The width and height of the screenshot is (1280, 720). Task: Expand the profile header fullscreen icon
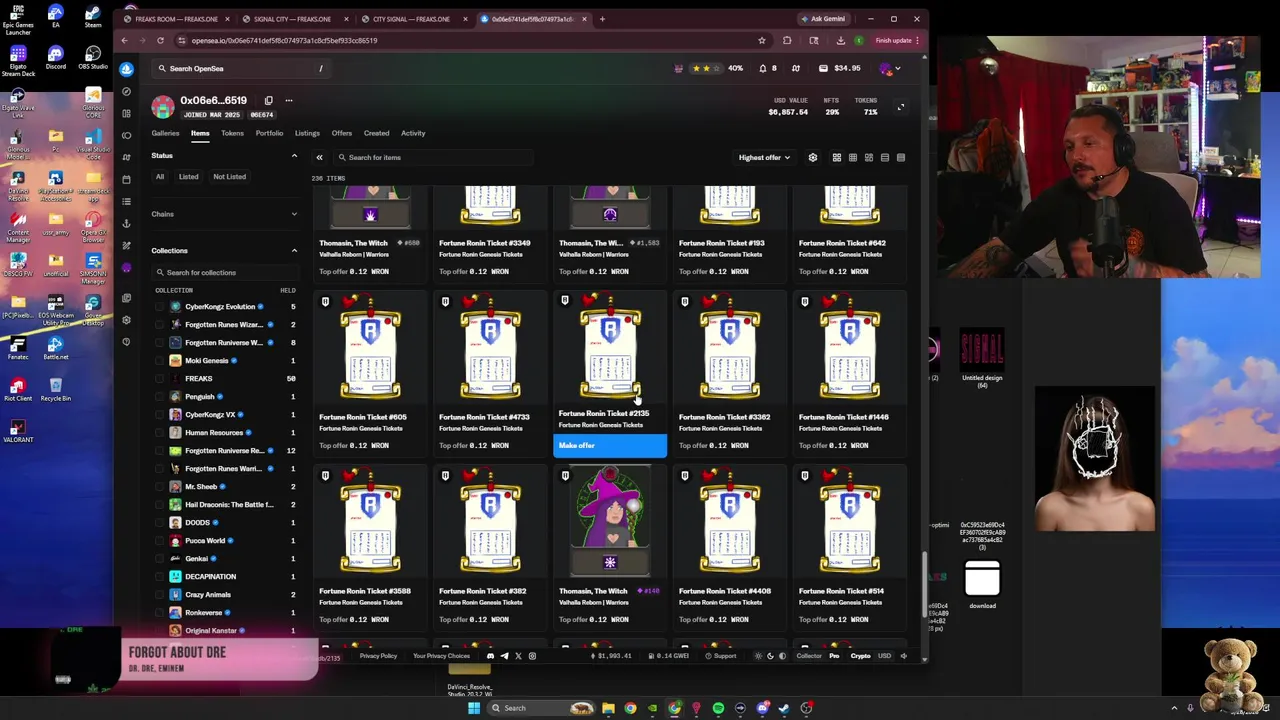pyautogui.click(x=900, y=107)
